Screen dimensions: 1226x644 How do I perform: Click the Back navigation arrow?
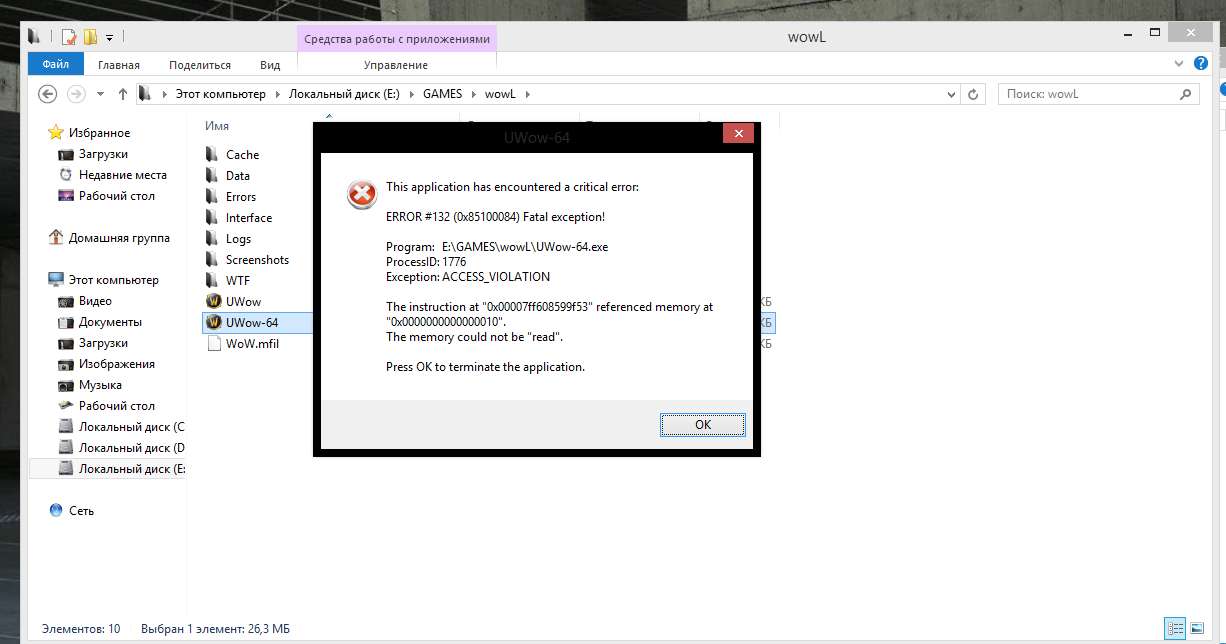[47, 94]
